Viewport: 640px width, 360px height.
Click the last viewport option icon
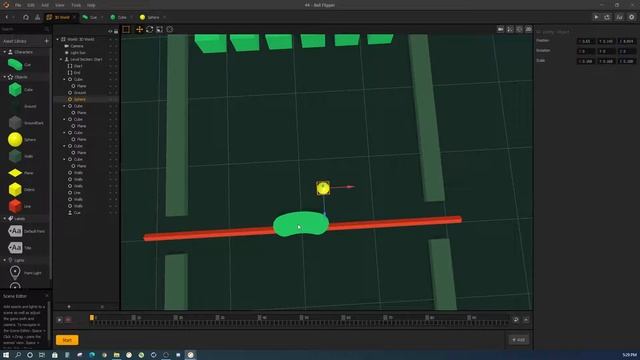coord(529,29)
